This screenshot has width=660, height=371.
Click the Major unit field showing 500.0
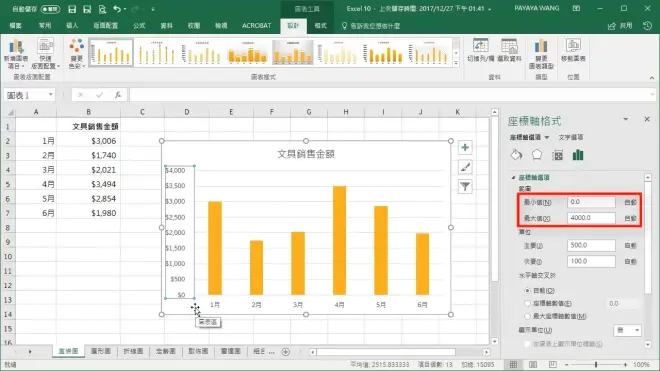click(x=591, y=245)
